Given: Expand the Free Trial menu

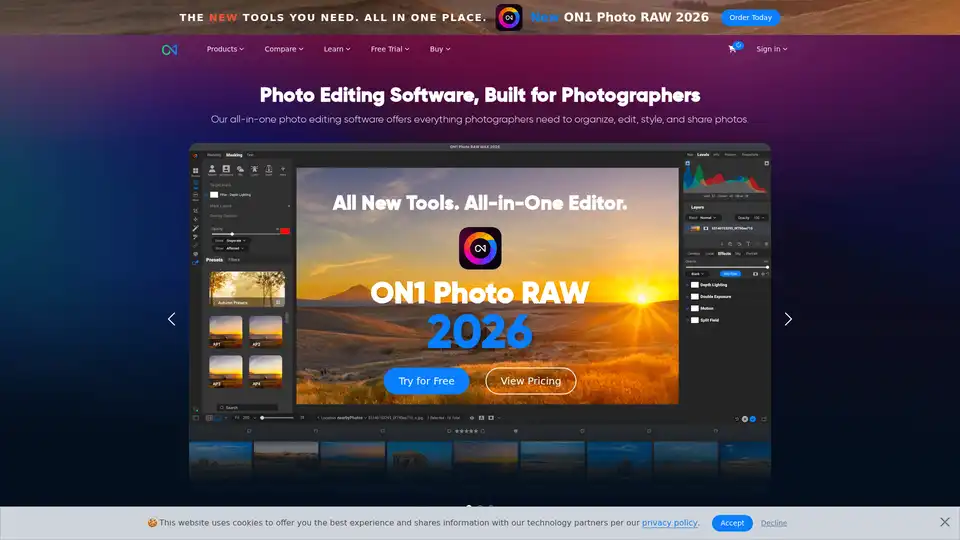Looking at the screenshot, I should [389, 49].
